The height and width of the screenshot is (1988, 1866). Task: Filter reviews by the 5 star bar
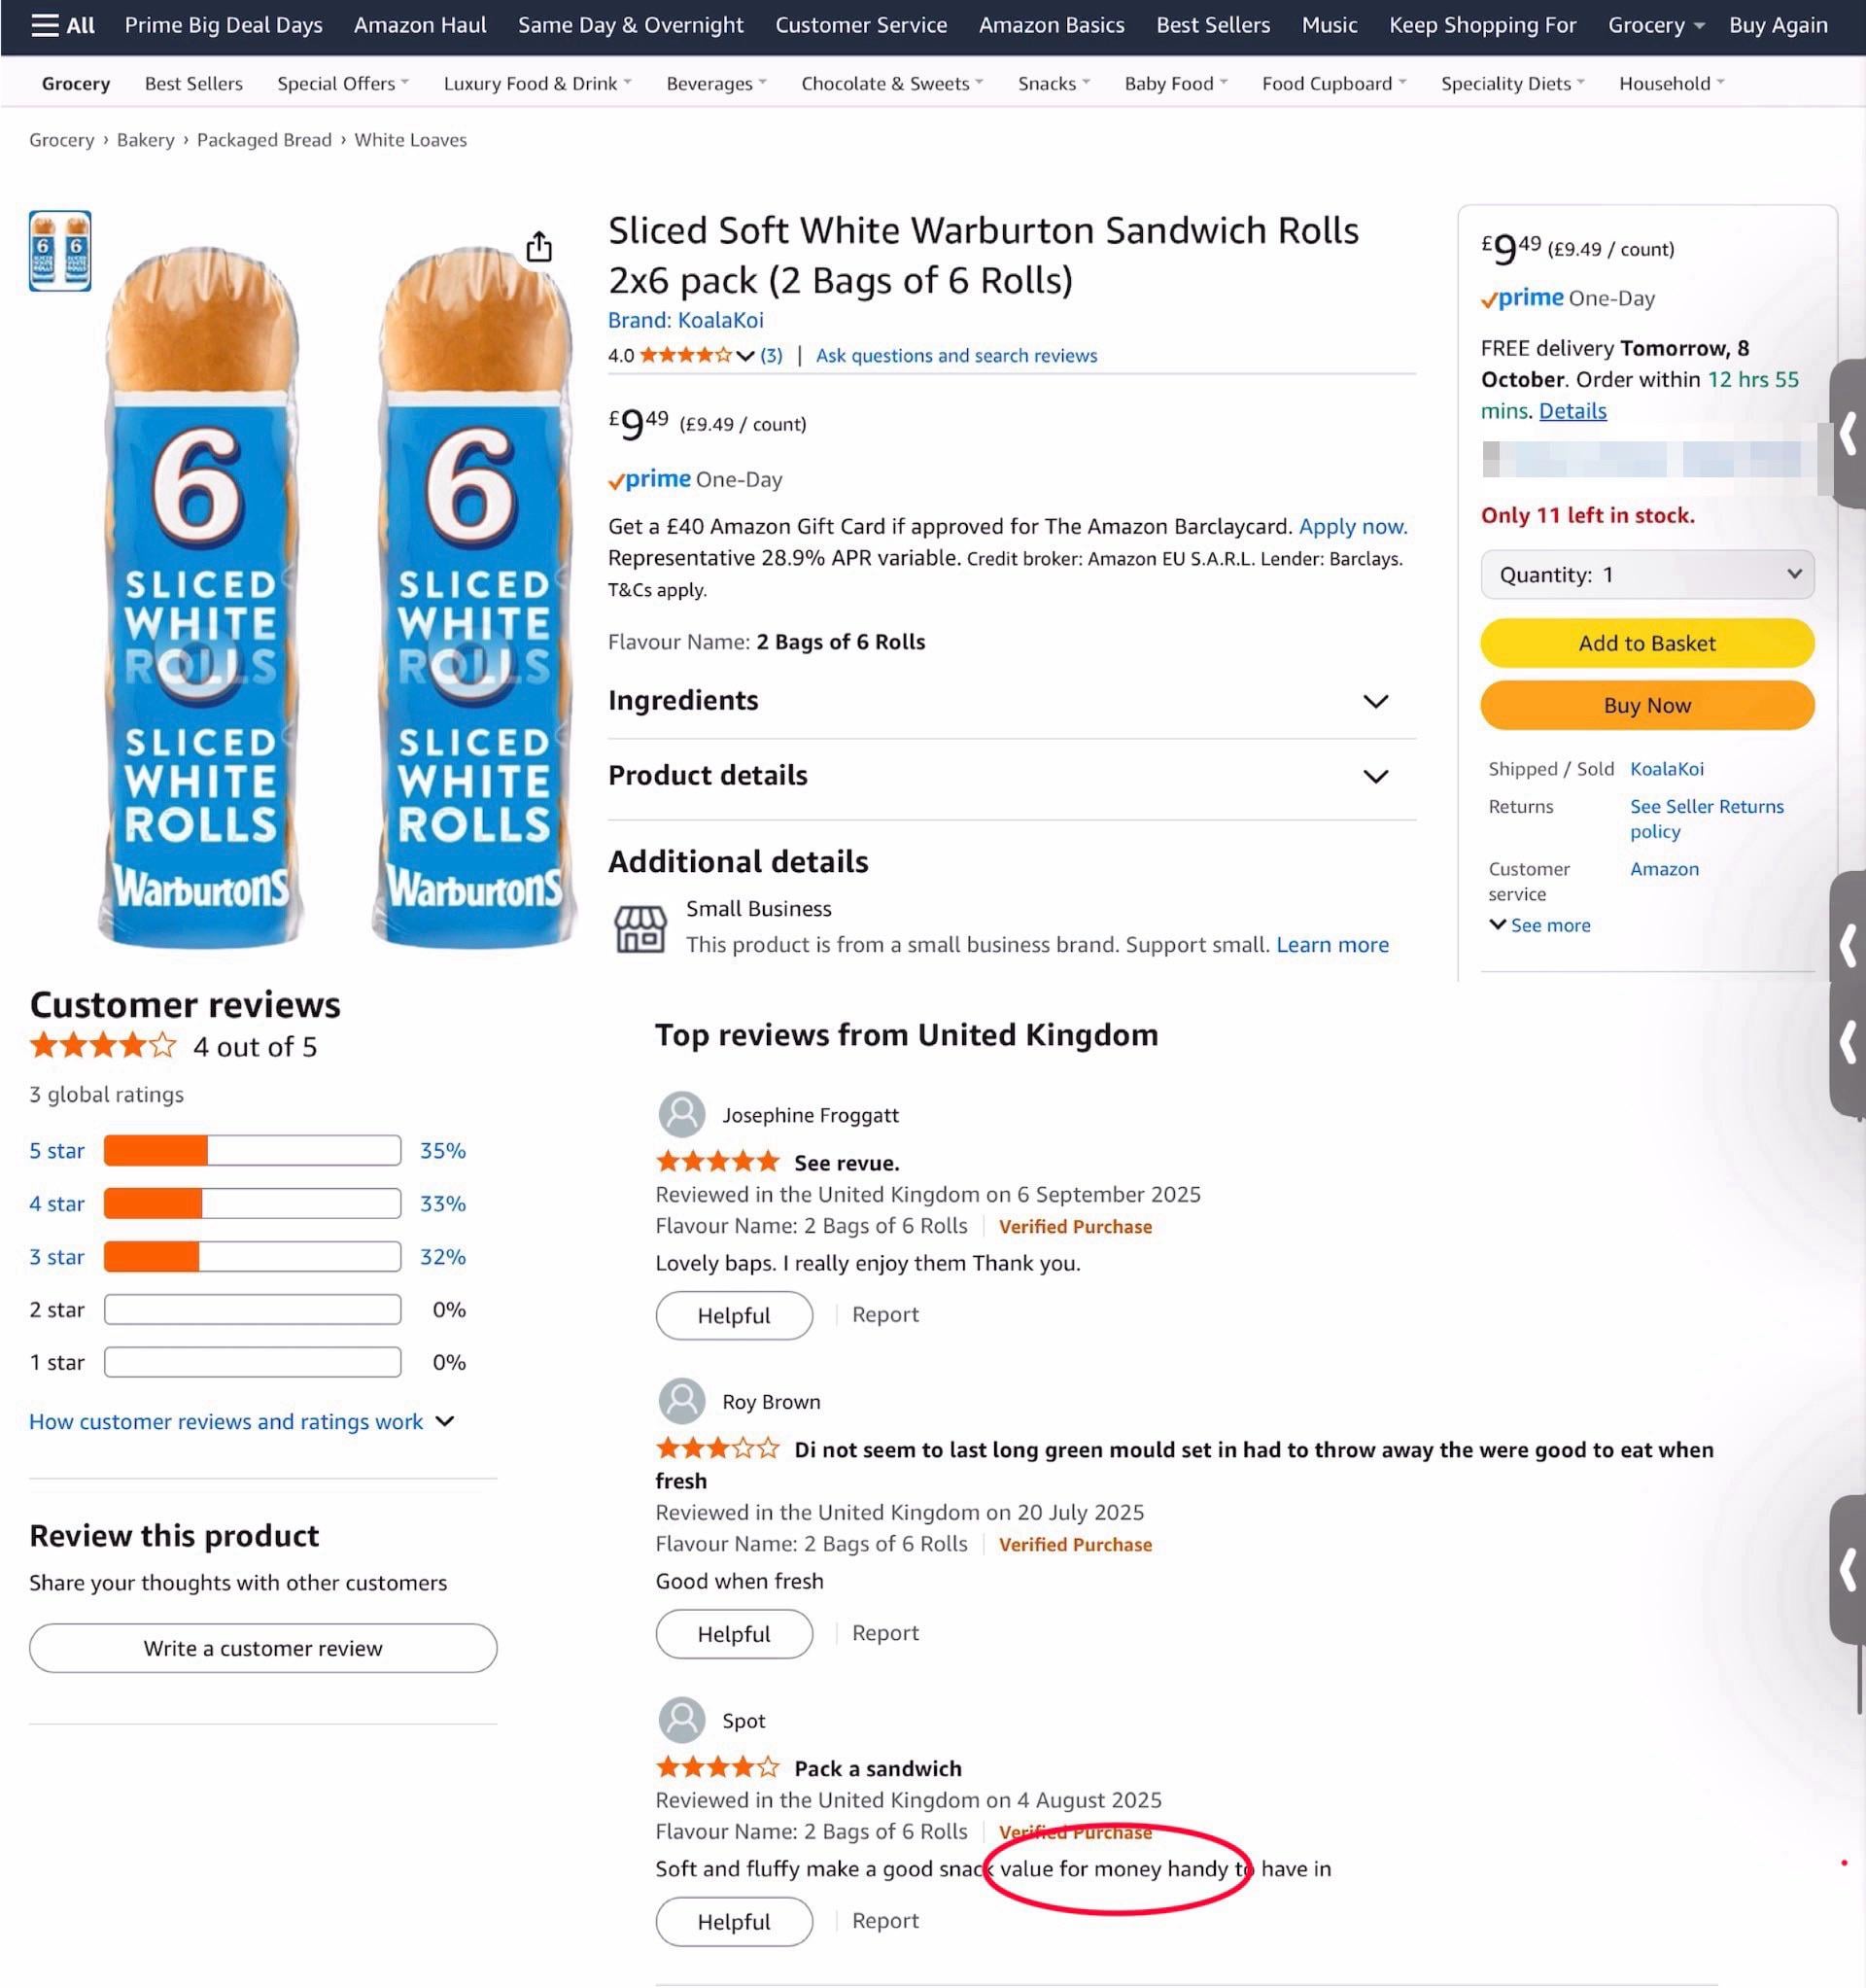click(x=252, y=1150)
